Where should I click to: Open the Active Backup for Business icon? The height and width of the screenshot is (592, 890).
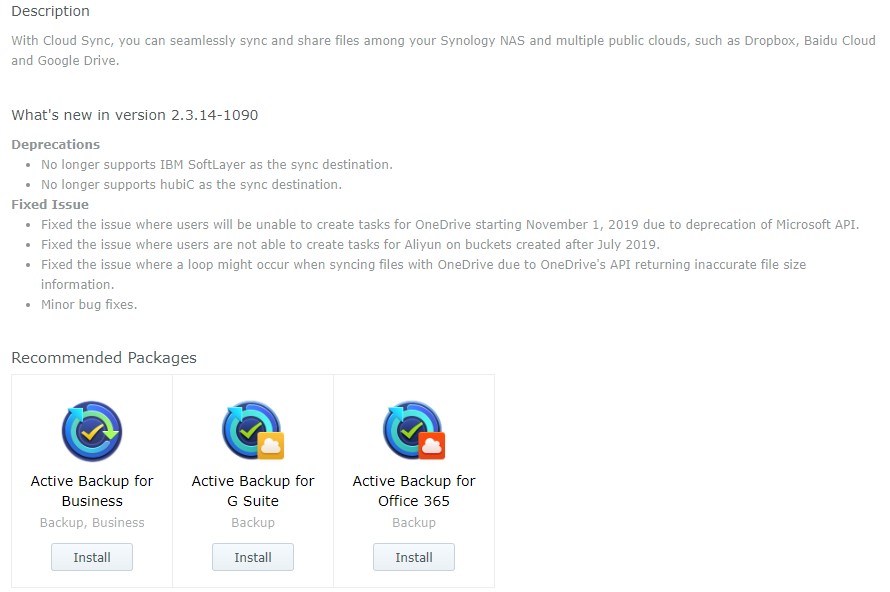pos(92,431)
